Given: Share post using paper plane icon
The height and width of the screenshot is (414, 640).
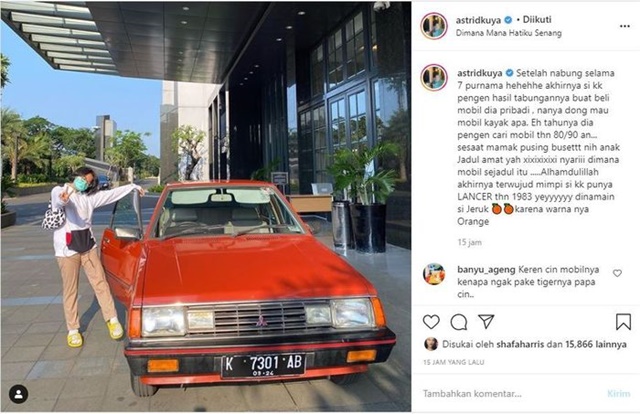Looking at the screenshot, I should 487,321.
